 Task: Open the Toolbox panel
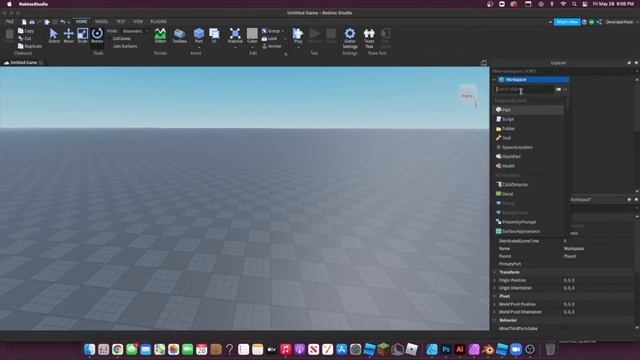pyautogui.click(x=179, y=35)
